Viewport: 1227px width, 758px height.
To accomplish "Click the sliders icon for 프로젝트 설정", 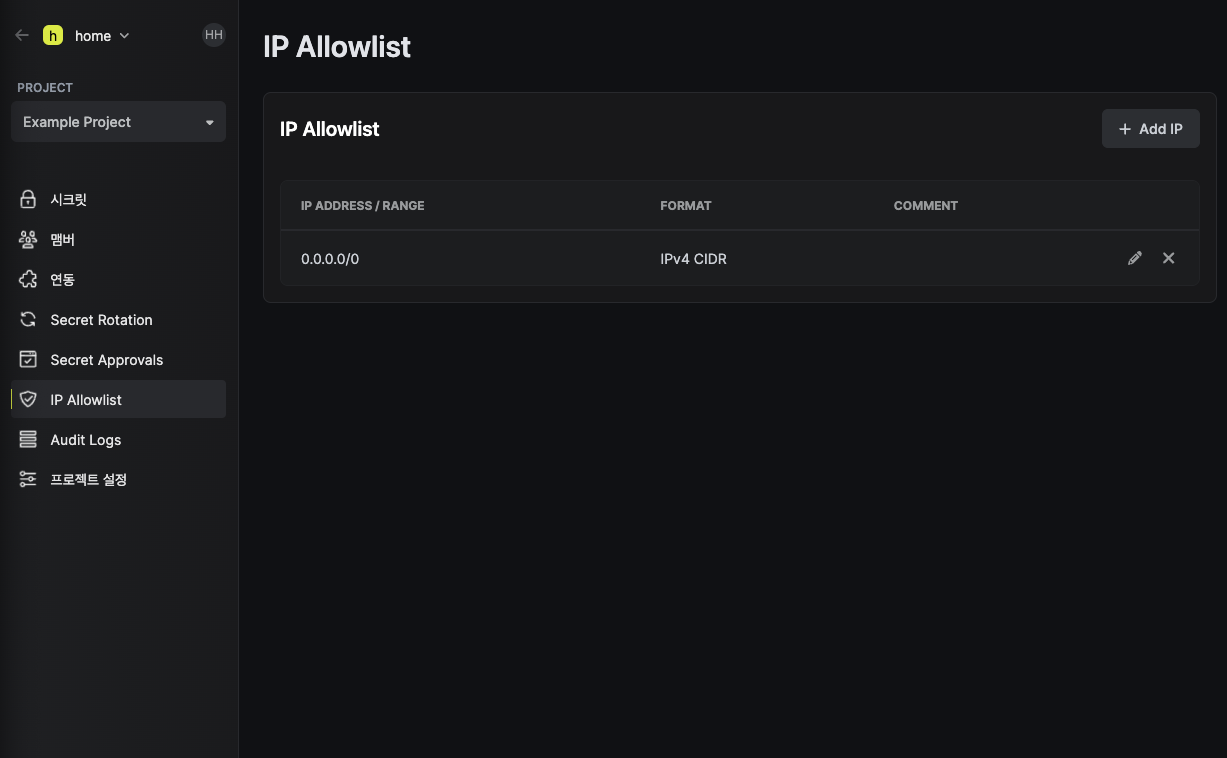I will (28, 480).
